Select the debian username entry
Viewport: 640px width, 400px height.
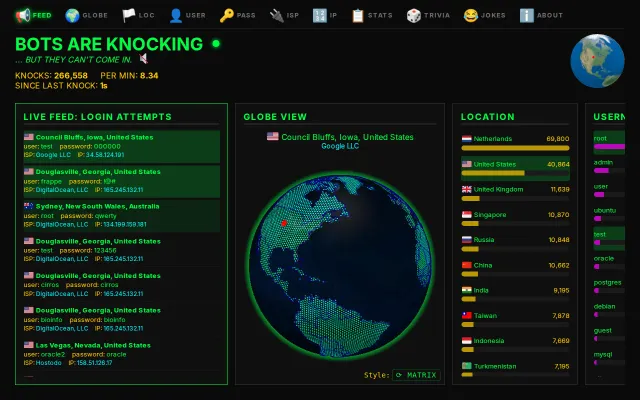click(x=609, y=311)
